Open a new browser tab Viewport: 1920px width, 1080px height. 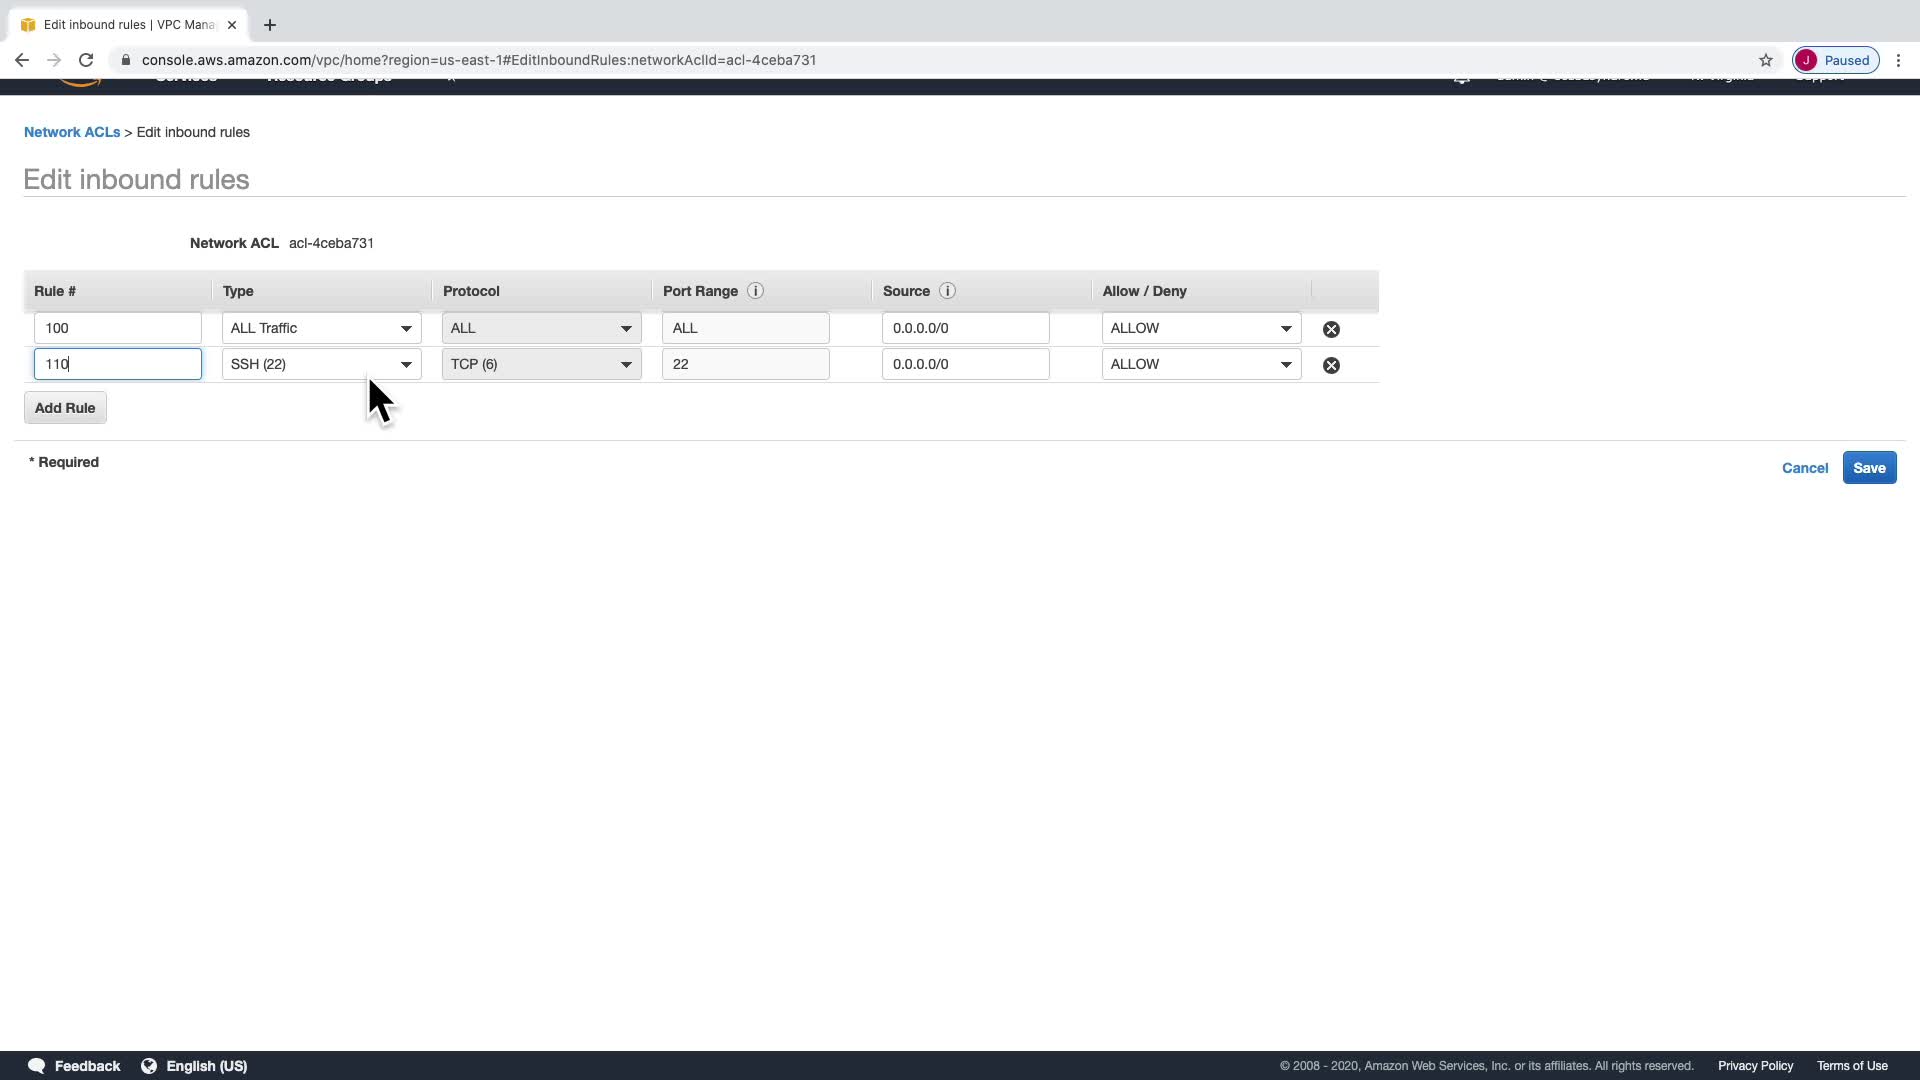[x=270, y=25]
